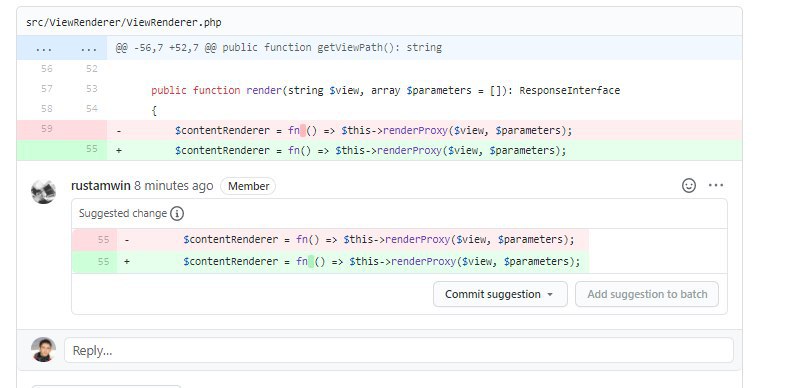The height and width of the screenshot is (388, 795).
Task: Show suggested change info icon
Action: (176, 214)
